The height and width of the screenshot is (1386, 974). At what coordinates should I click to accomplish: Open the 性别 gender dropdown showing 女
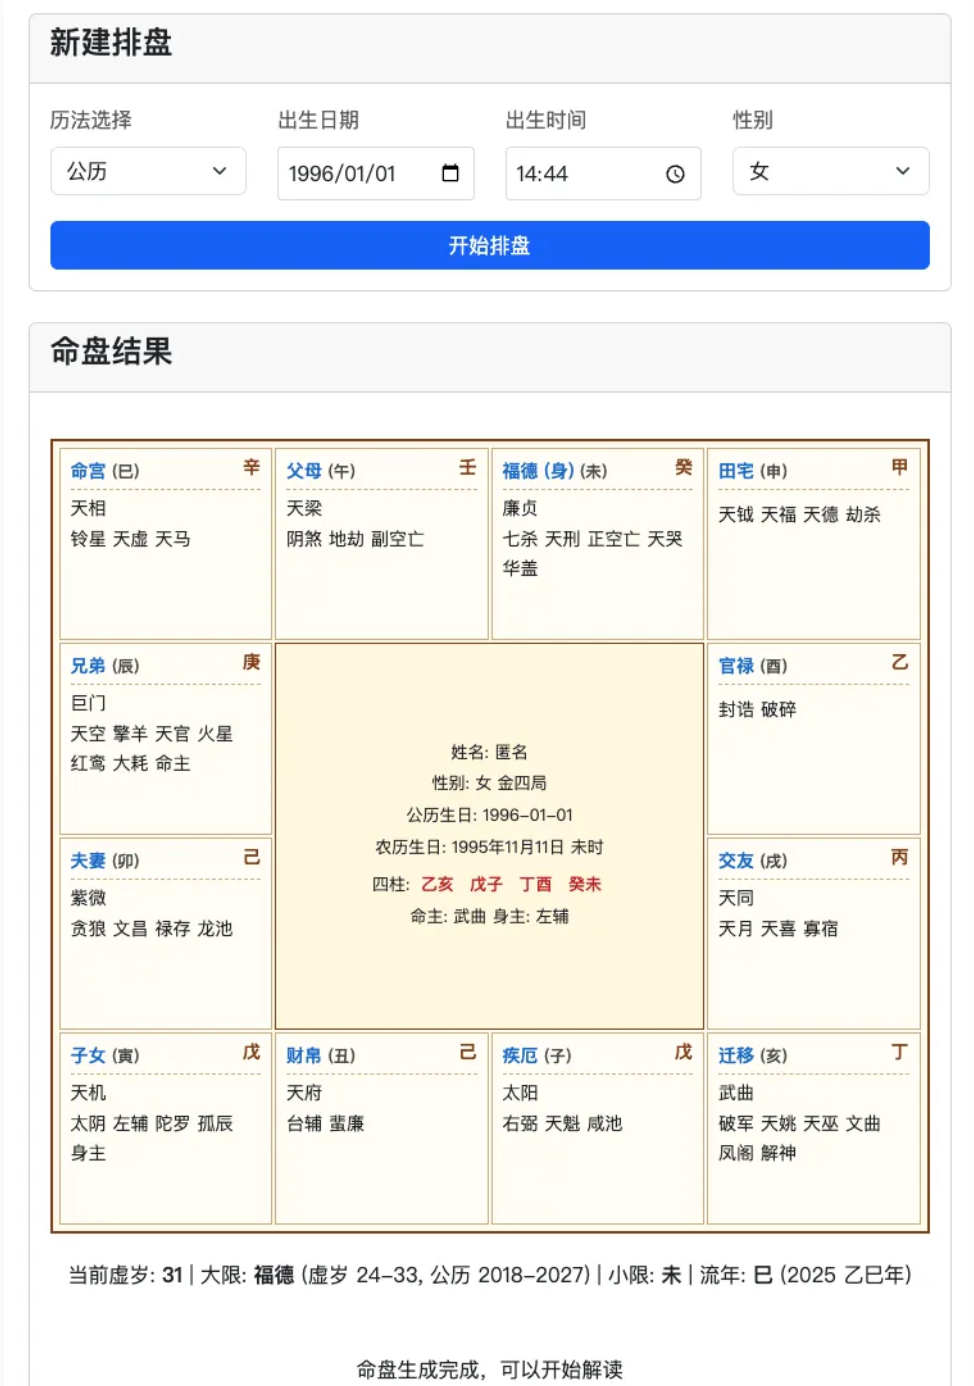click(831, 171)
